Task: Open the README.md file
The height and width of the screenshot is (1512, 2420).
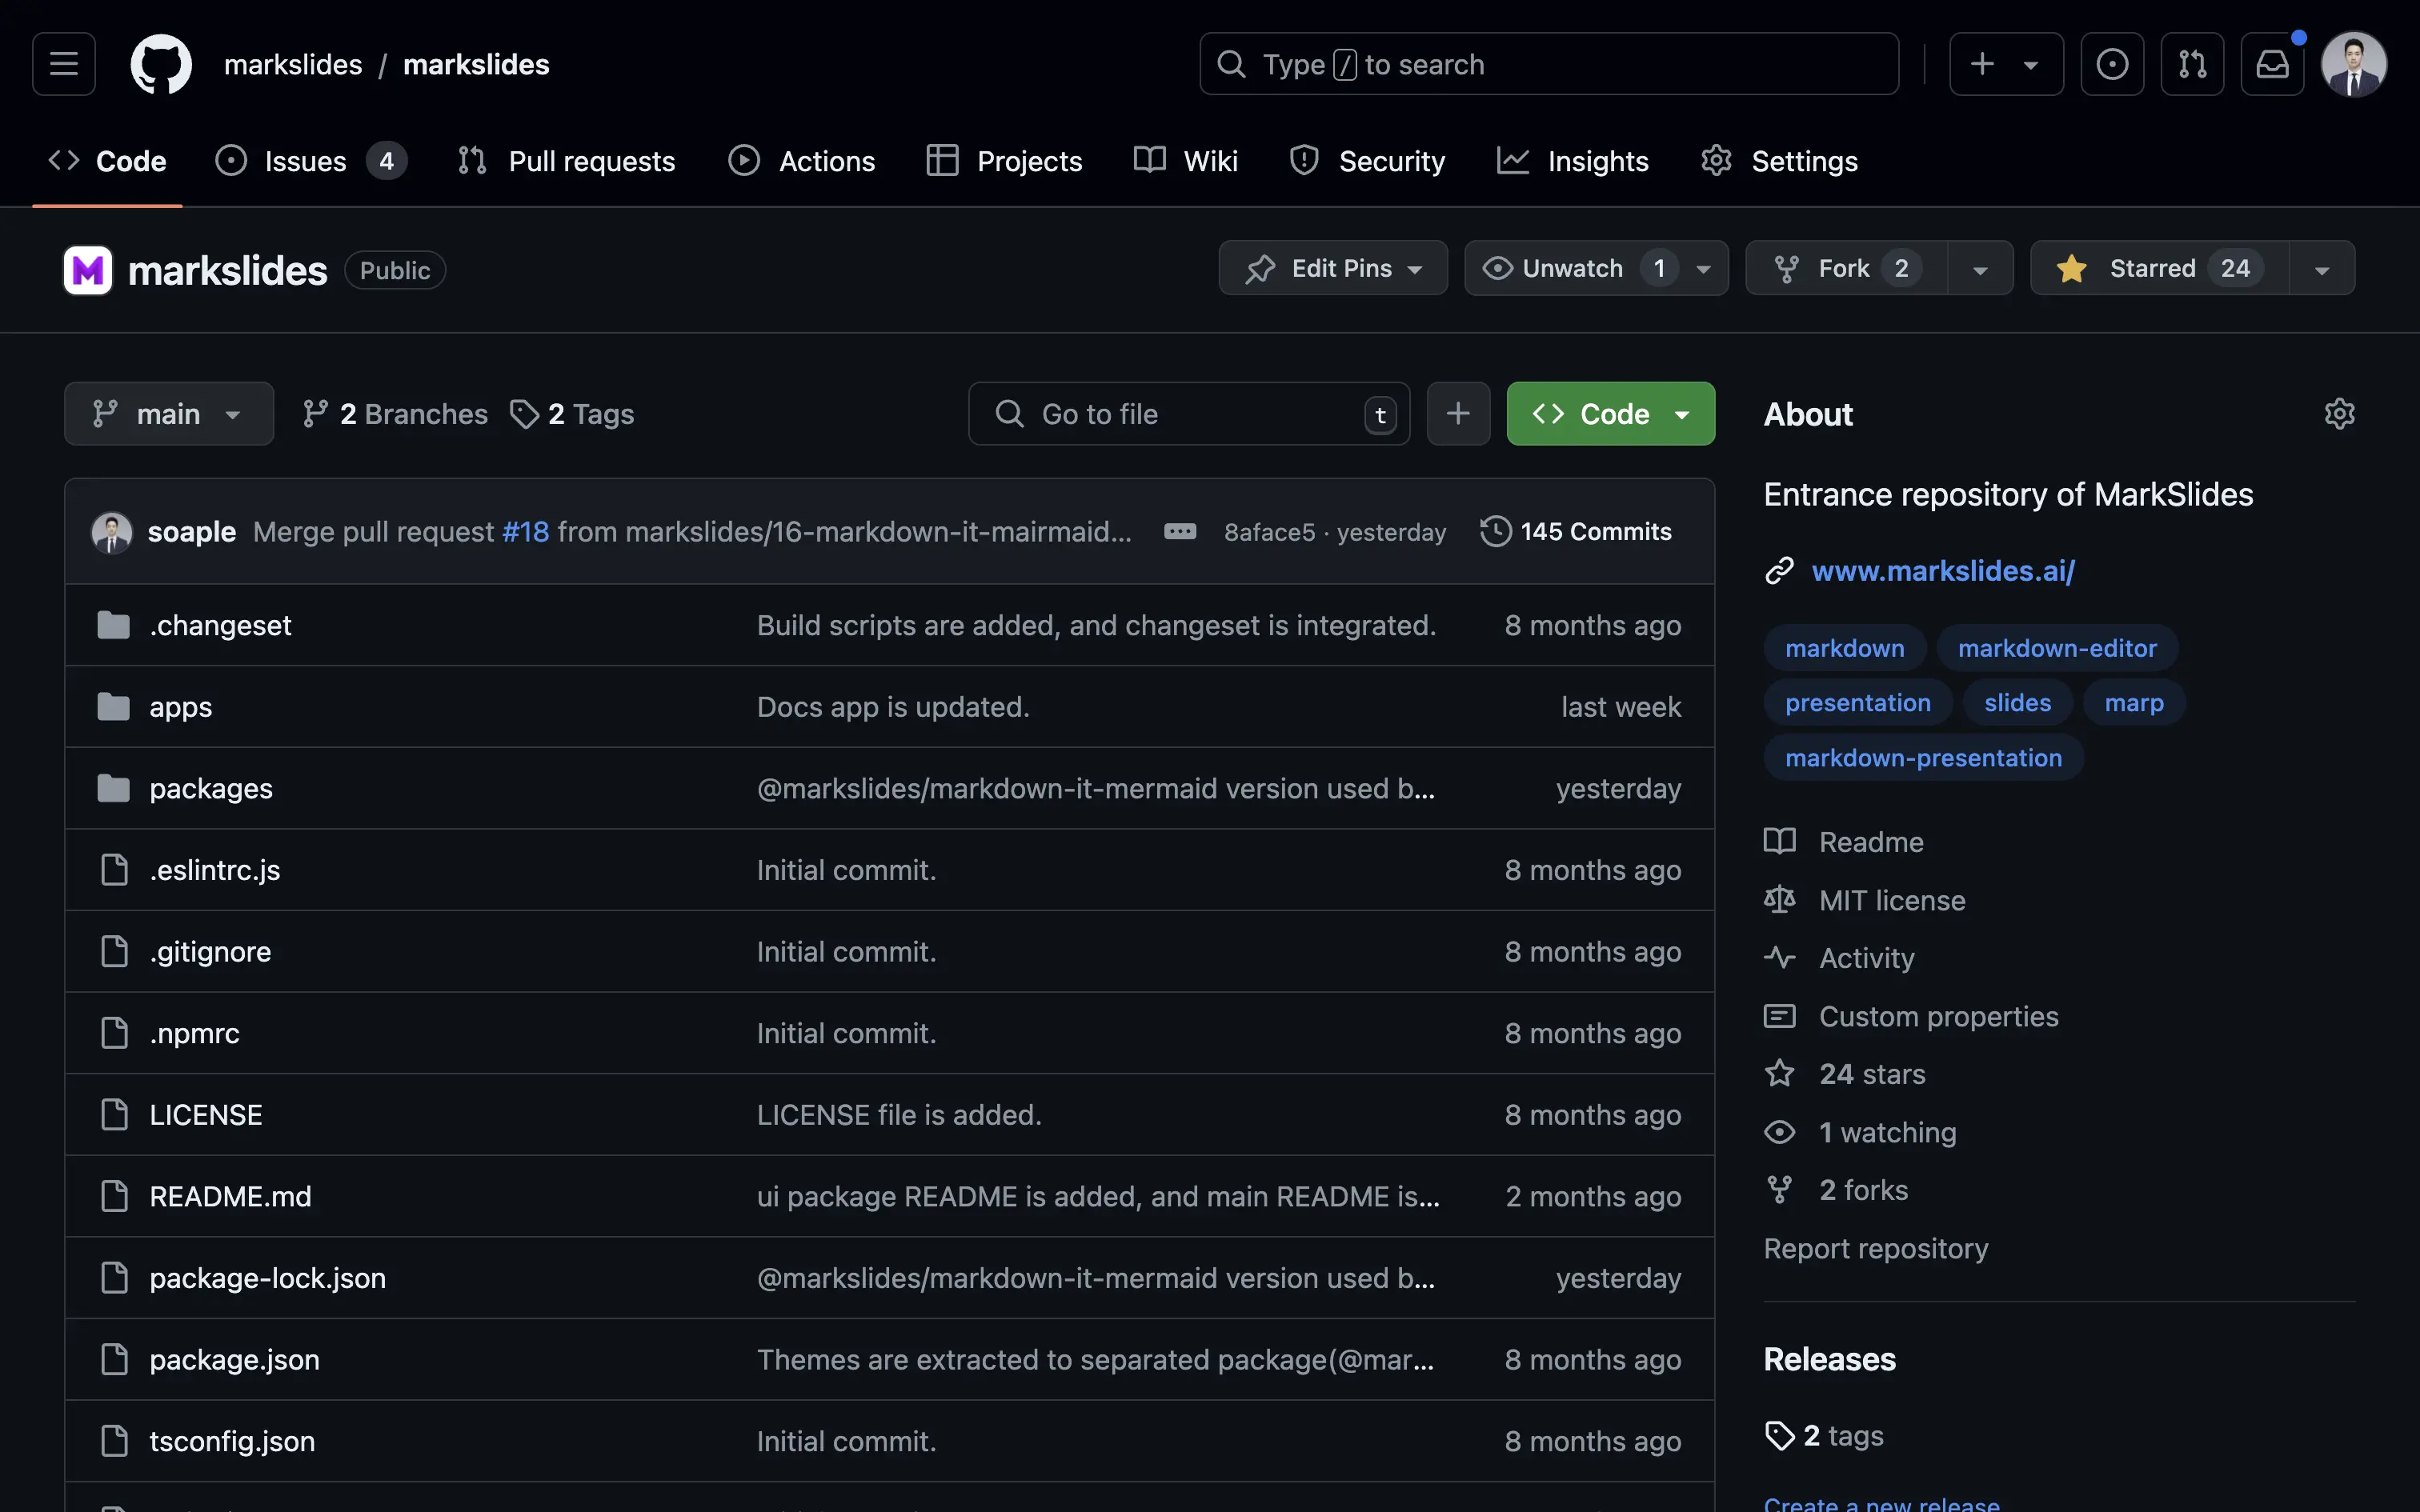Action: tap(230, 1197)
